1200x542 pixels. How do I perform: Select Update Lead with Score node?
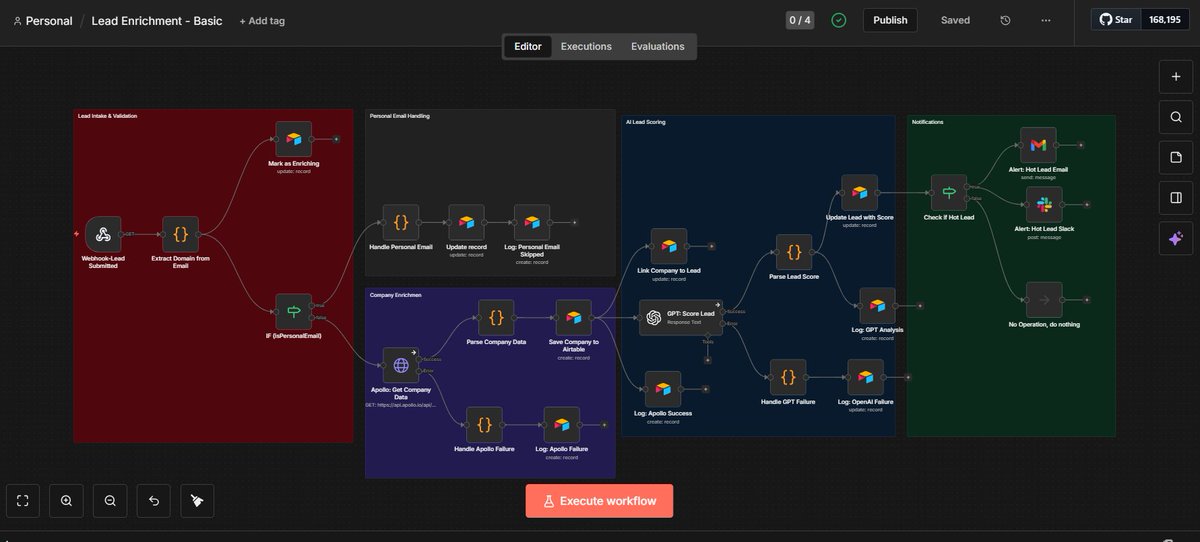[x=859, y=193]
